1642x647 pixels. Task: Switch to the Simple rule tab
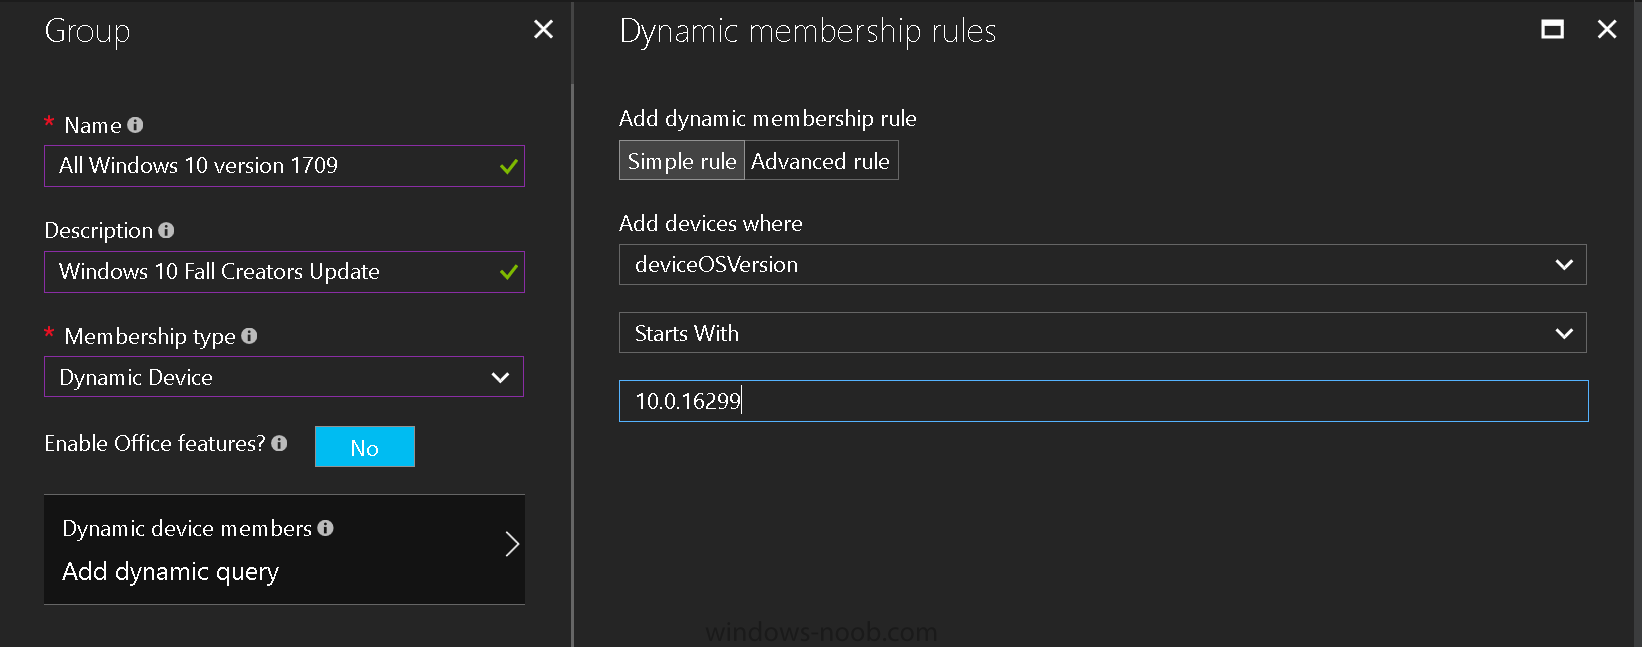pos(682,161)
